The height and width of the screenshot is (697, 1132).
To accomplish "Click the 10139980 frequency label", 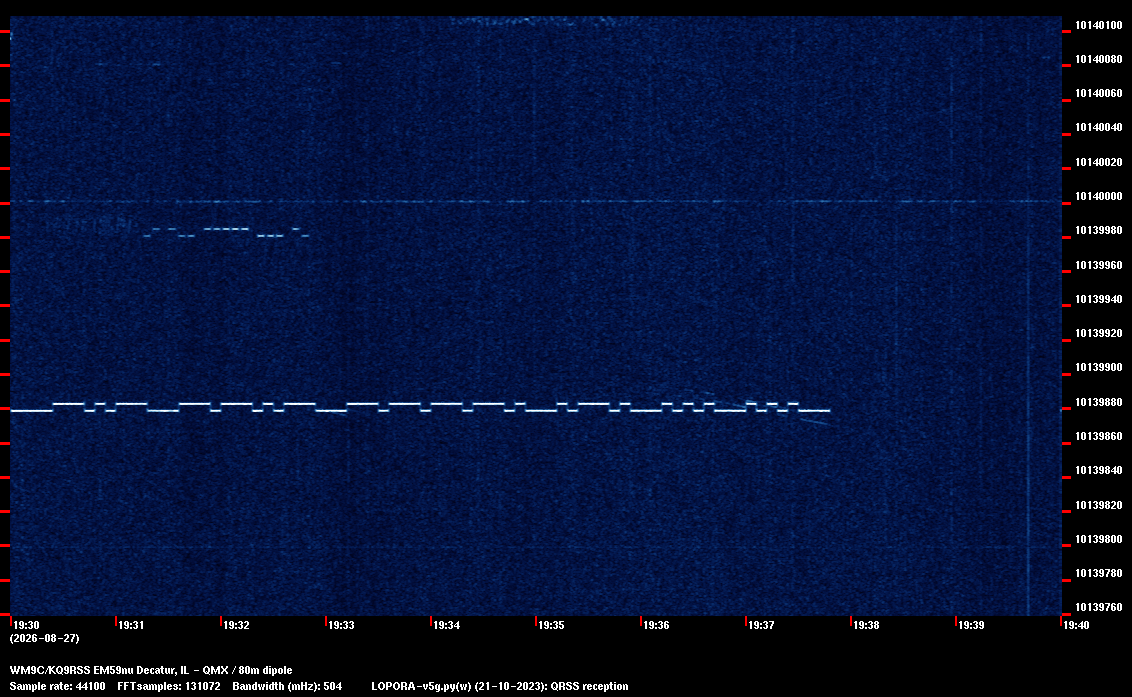I will tap(1098, 230).
